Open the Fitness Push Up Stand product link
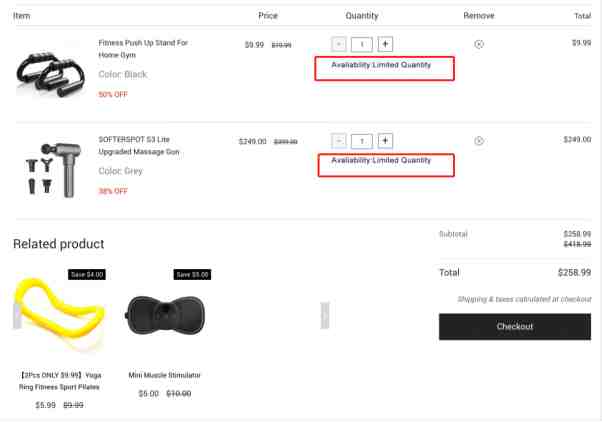The height and width of the screenshot is (422, 602). coord(143,49)
